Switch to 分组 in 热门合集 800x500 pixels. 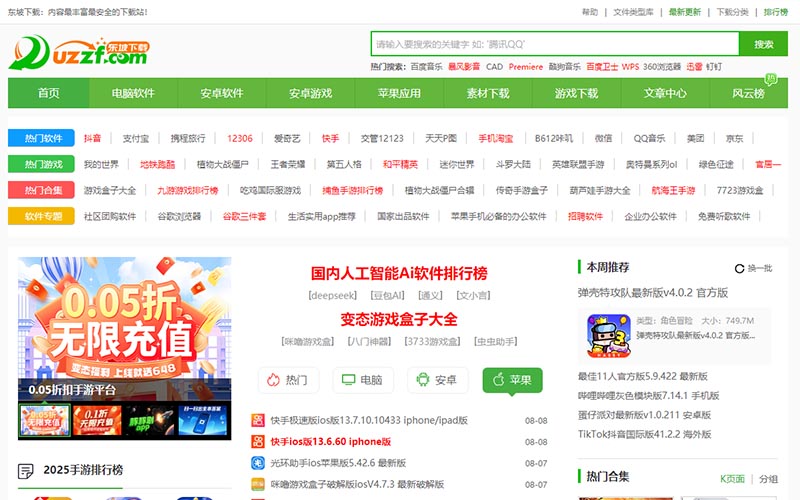coord(768,479)
